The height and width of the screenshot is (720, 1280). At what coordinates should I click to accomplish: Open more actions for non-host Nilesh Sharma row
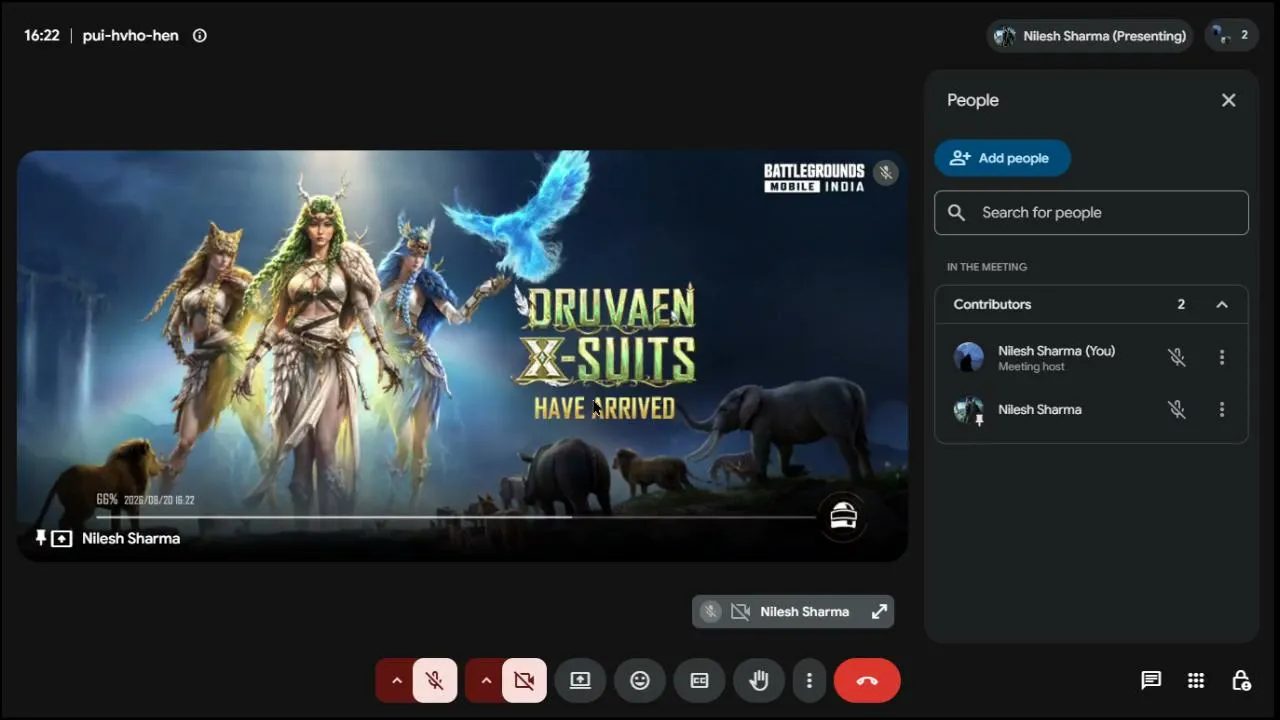click(x=1222, y=409)
